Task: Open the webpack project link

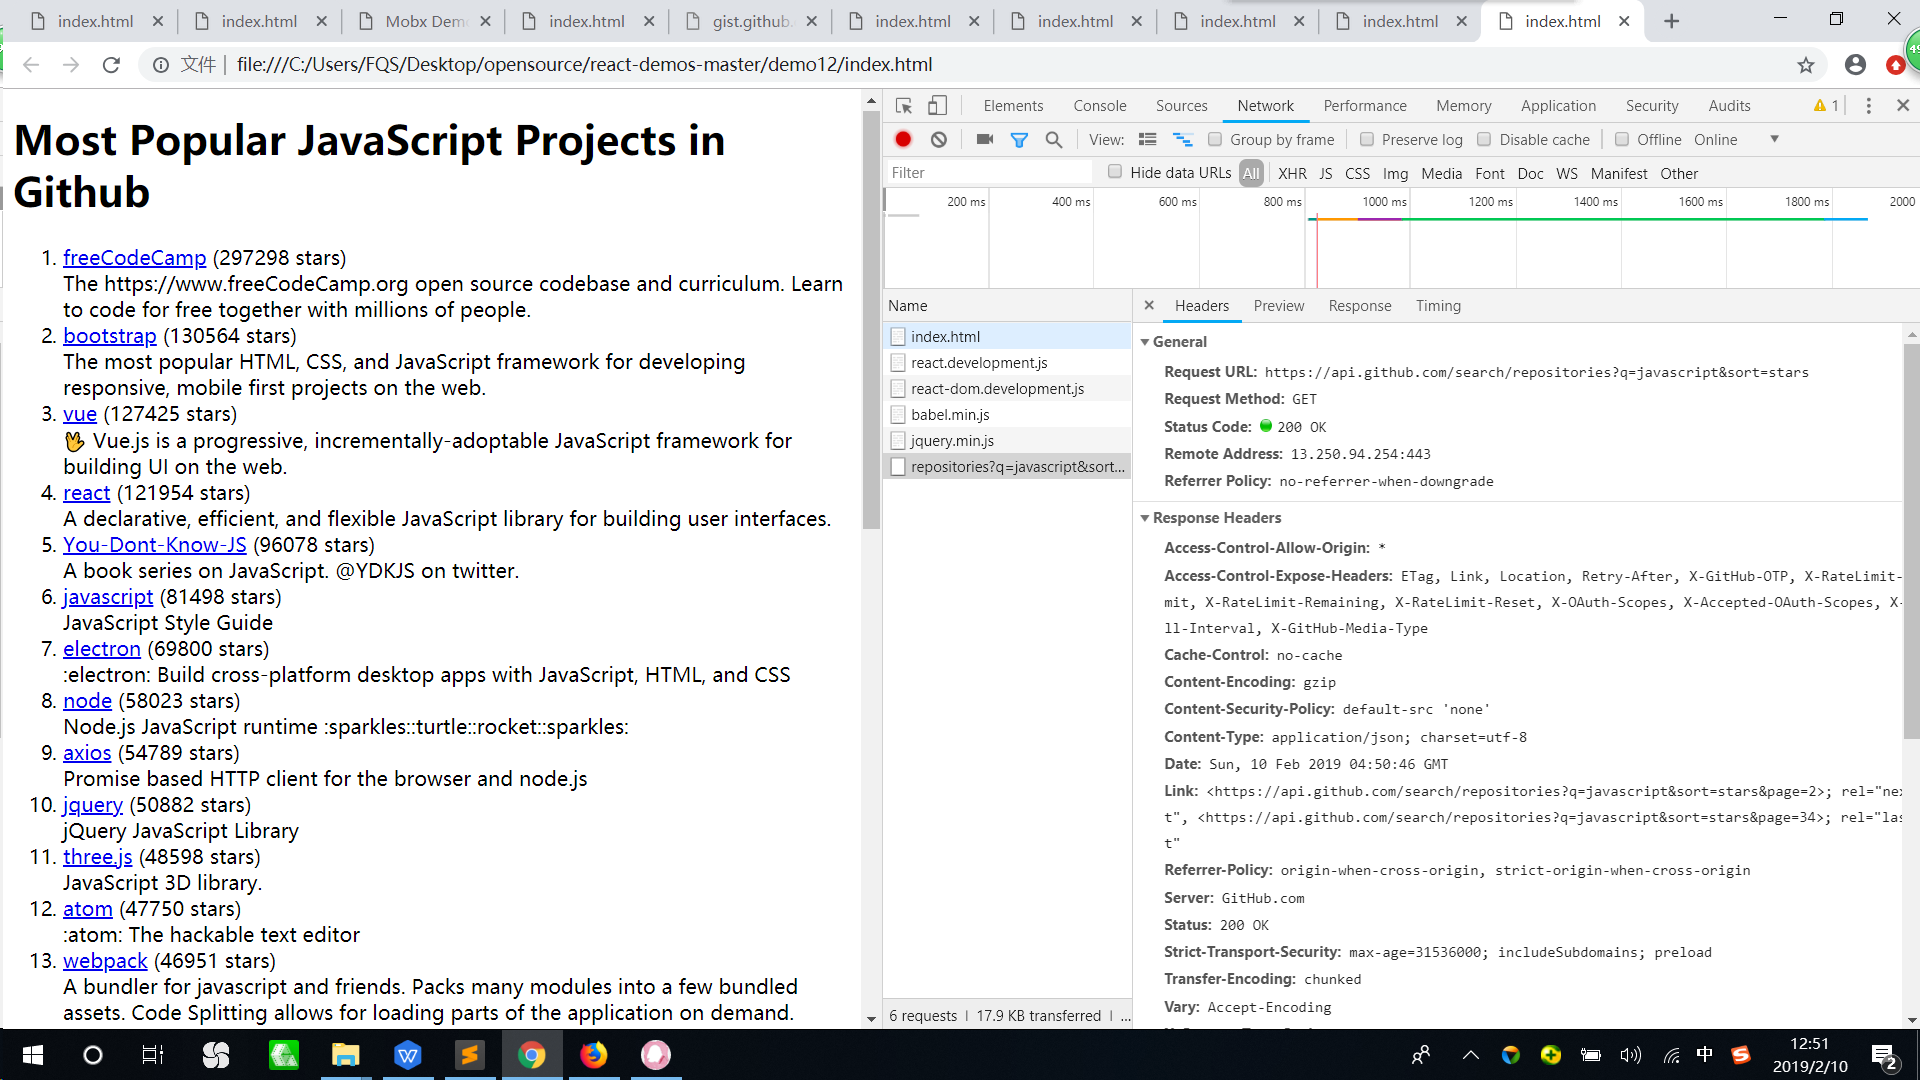Action: (x=105, y=961)
